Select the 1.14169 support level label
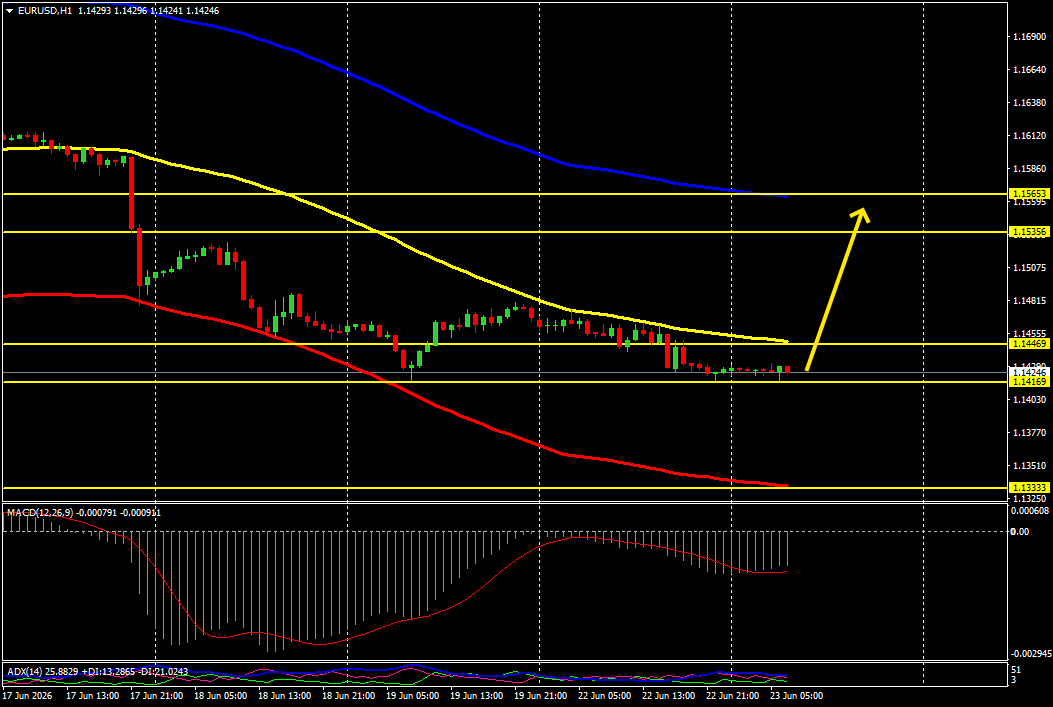Screen dimensions: 1053x707 coord(1030,382)
